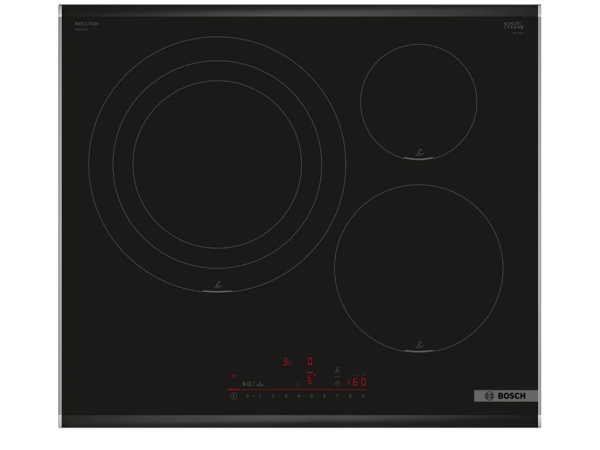Tap the pan marker on bottom right zone
600x450 pixels.
419,346
